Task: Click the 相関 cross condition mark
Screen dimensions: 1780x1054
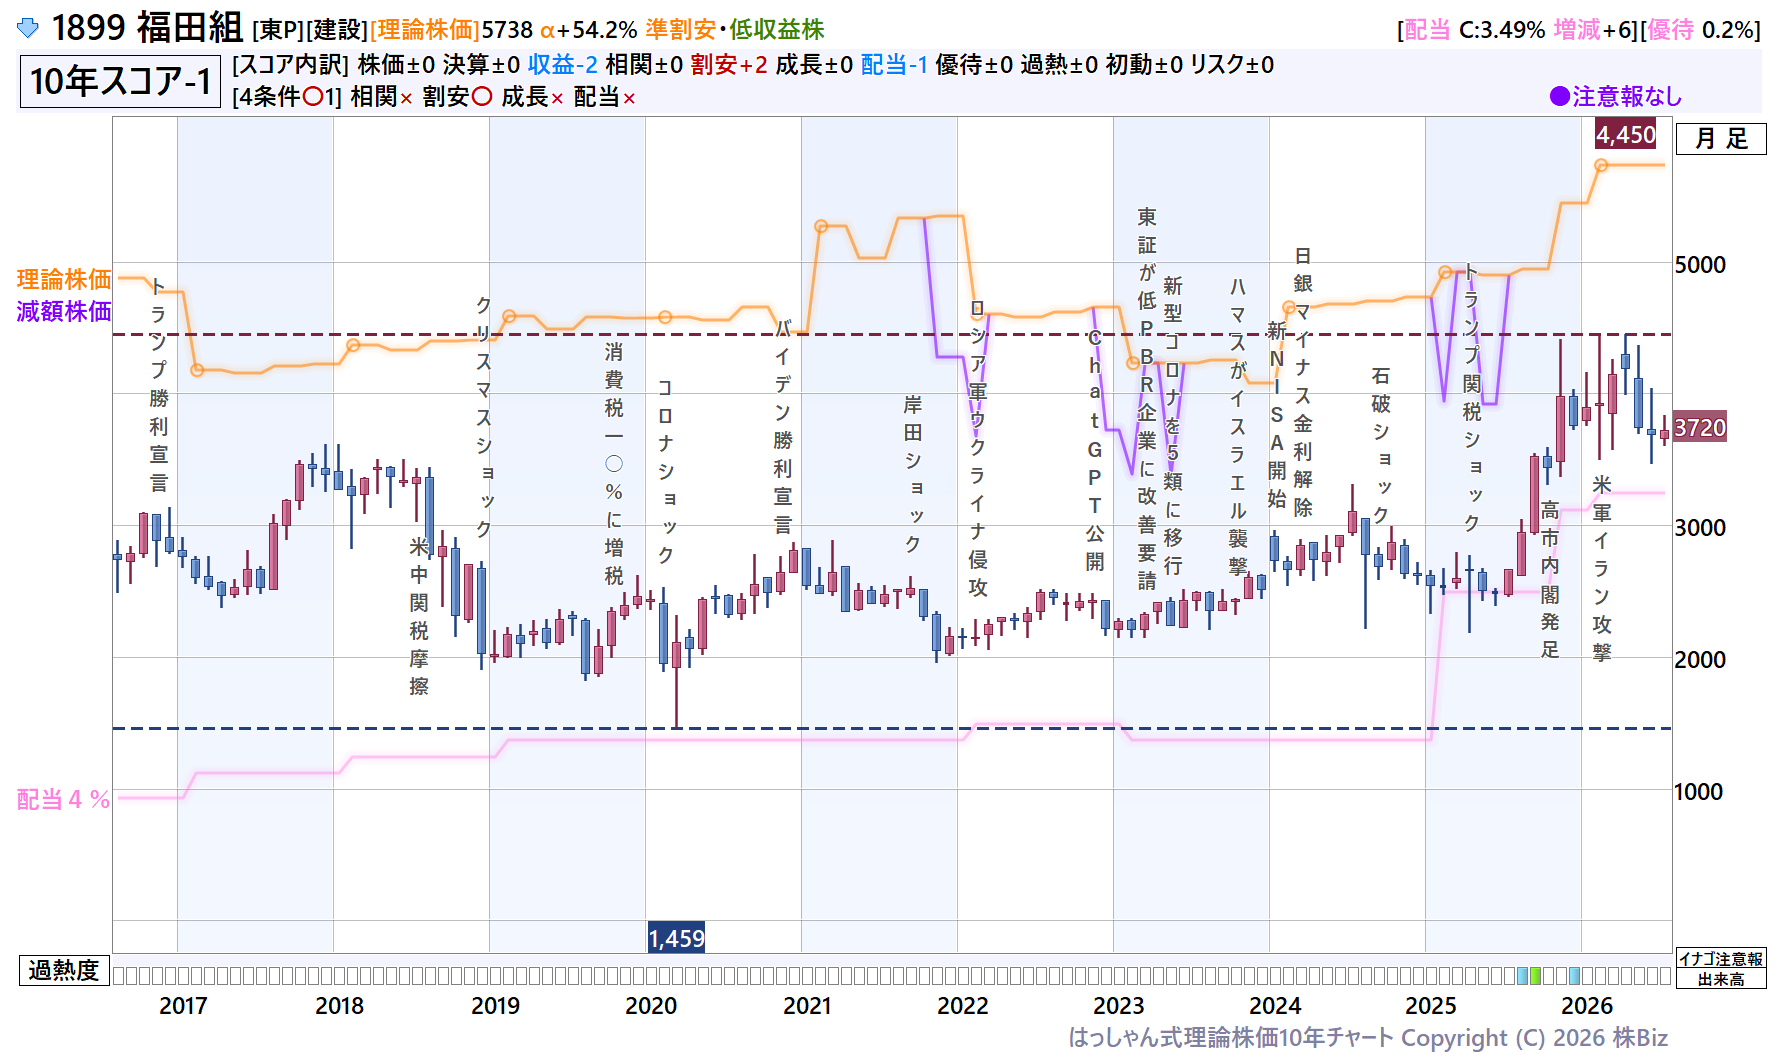Action: (x=406, y=98)
